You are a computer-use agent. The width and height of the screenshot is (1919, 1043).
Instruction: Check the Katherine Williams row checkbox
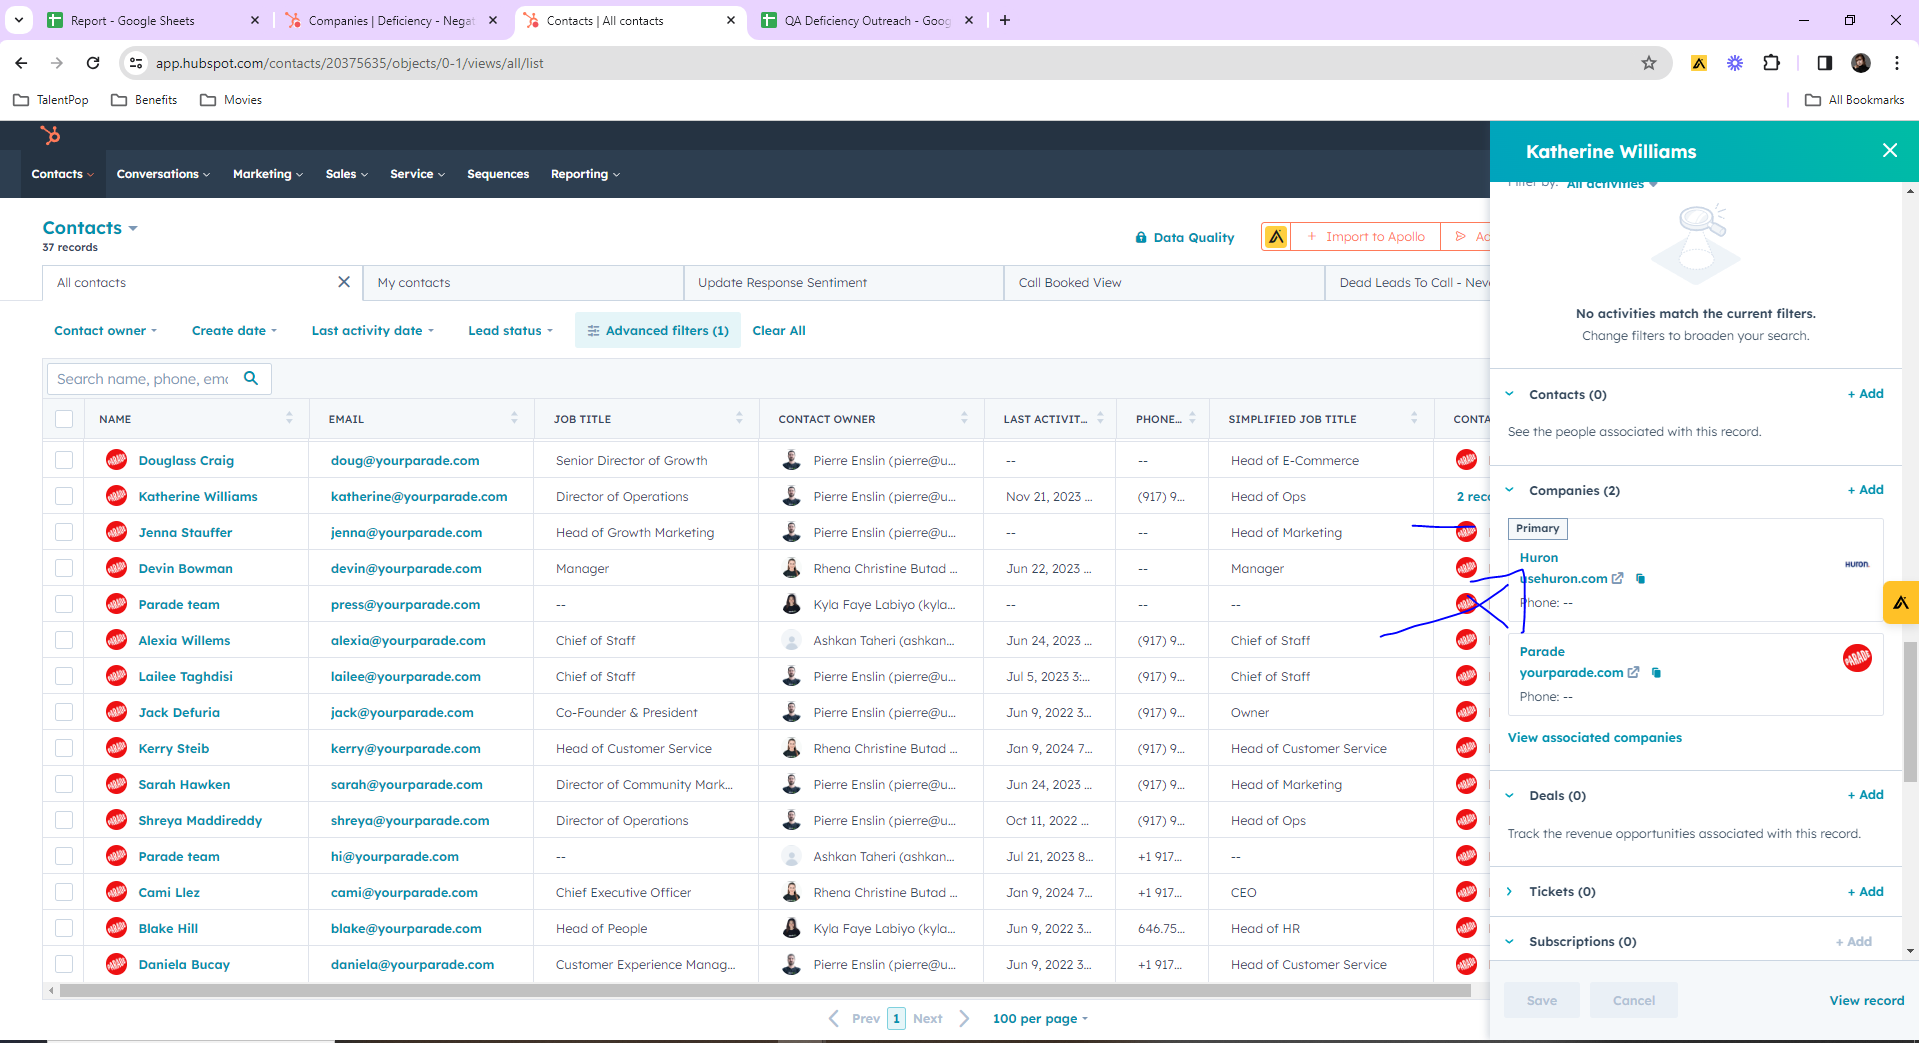[64, 496]
